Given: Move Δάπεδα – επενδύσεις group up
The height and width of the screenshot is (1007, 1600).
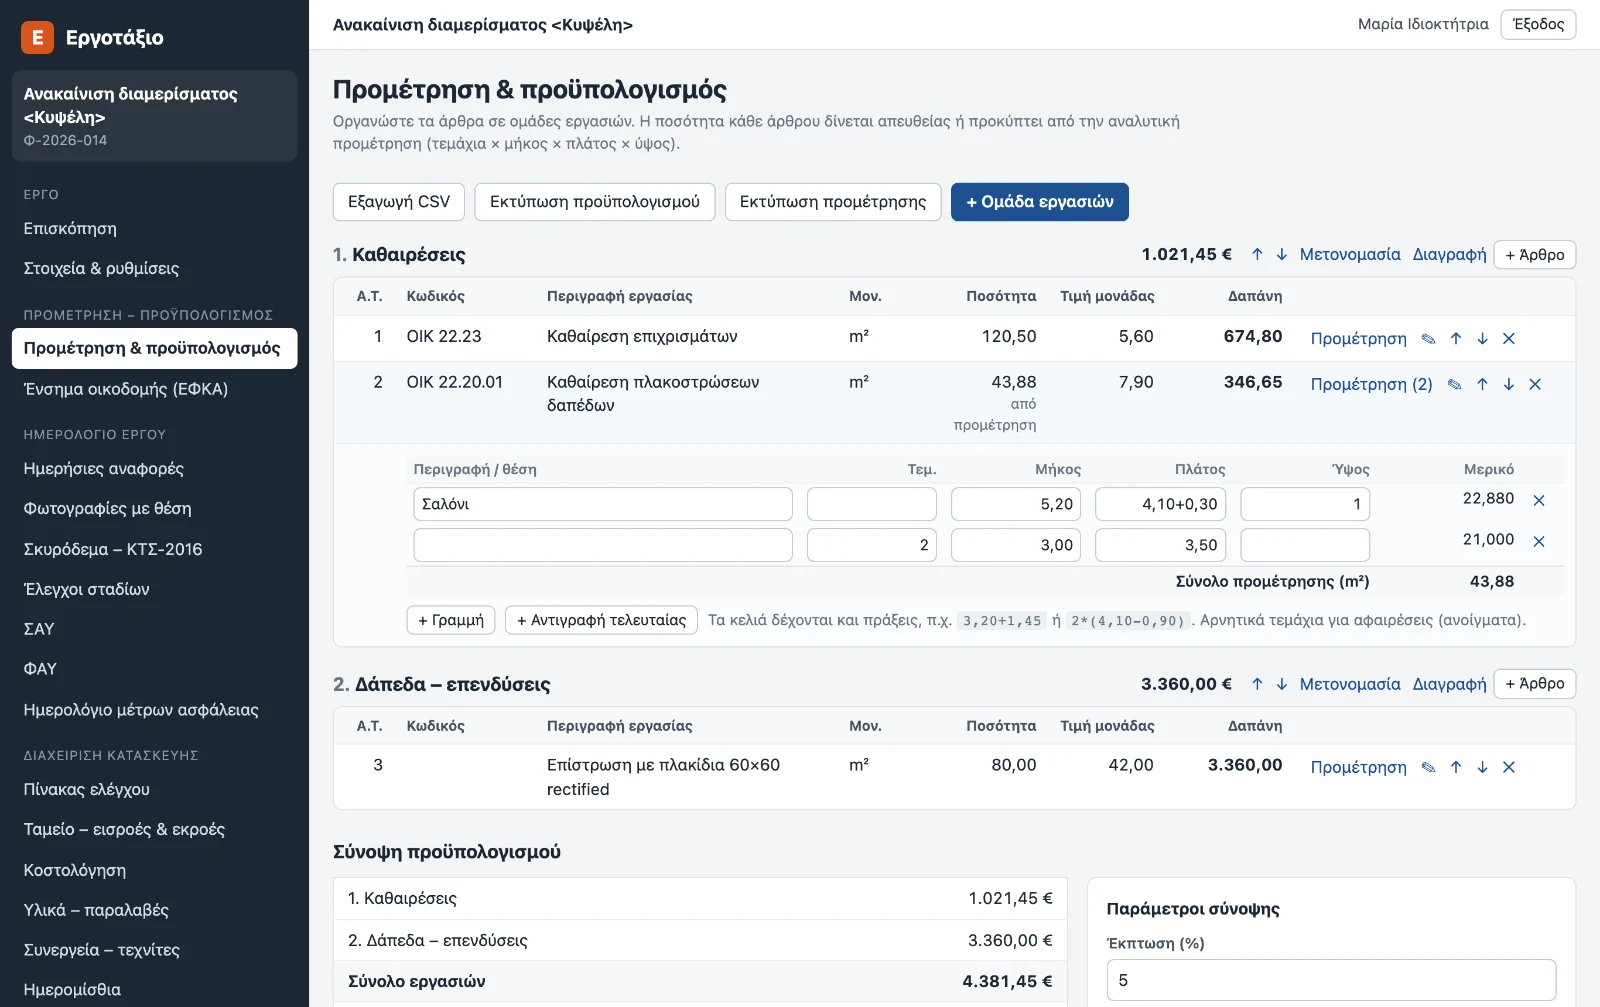Looking at the screenshot, I should (1257, 684).
